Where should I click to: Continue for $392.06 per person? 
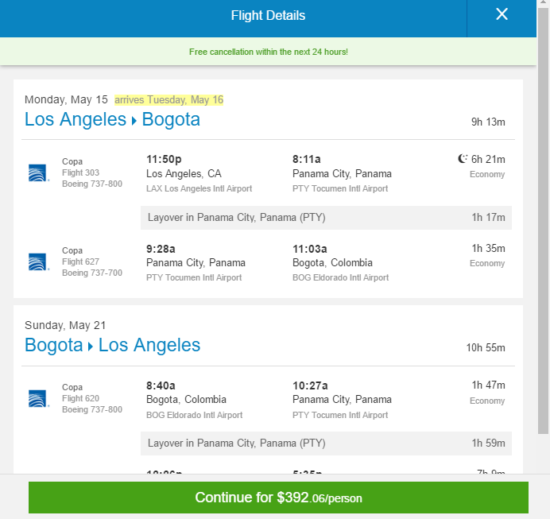[278, 497]
